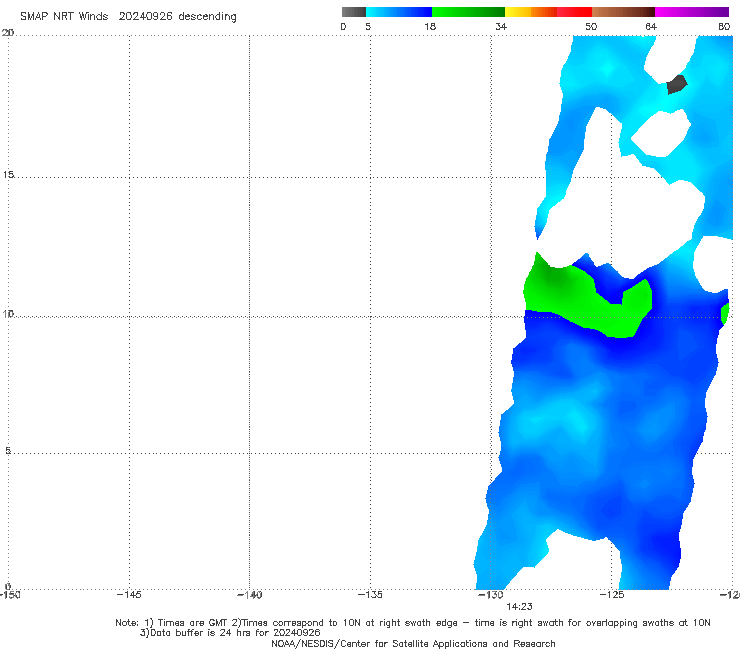Click the colorbar tick label "18"
This screenshot has height=650, width=740.
pos(429,27)
